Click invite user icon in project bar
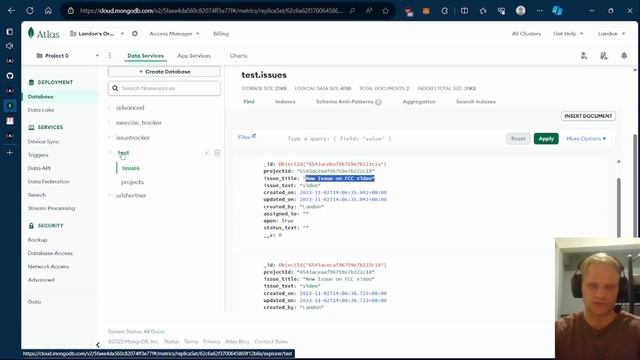Screen dimensions: 640x360 pos(584,56)
